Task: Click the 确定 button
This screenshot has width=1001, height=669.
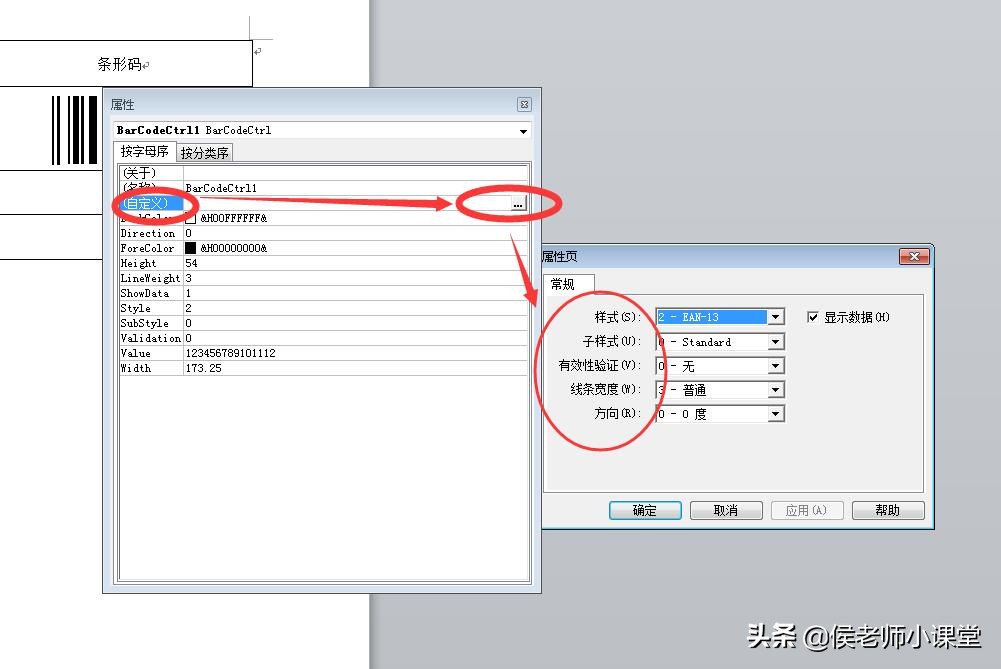Action: click(645, 510)
